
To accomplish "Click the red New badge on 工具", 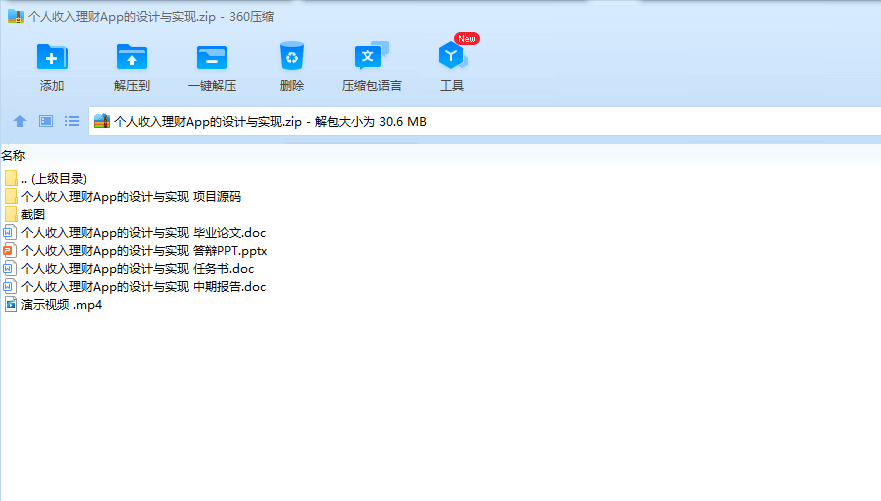I will (467, 38).
